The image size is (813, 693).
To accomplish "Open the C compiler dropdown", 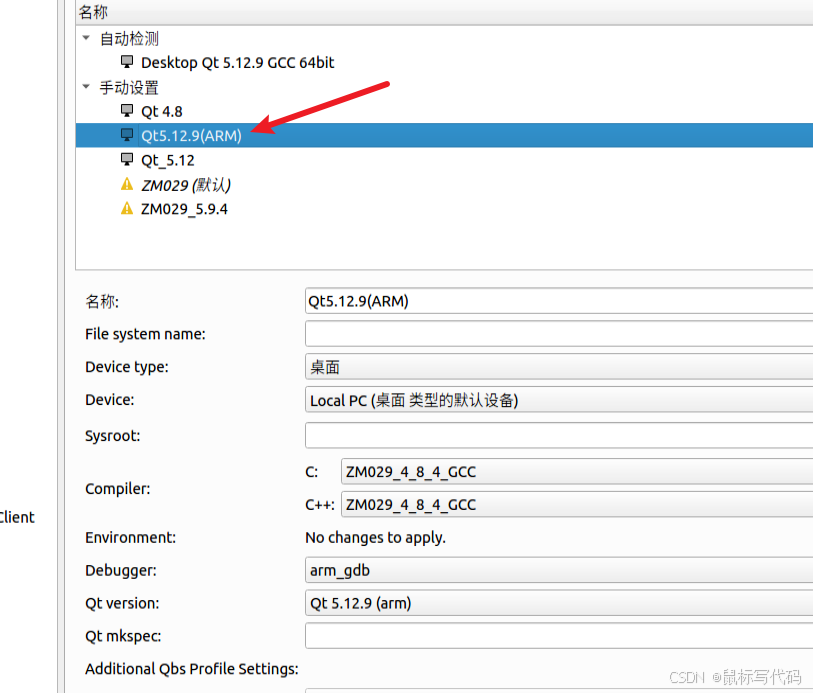I will [x=577, y=472].
